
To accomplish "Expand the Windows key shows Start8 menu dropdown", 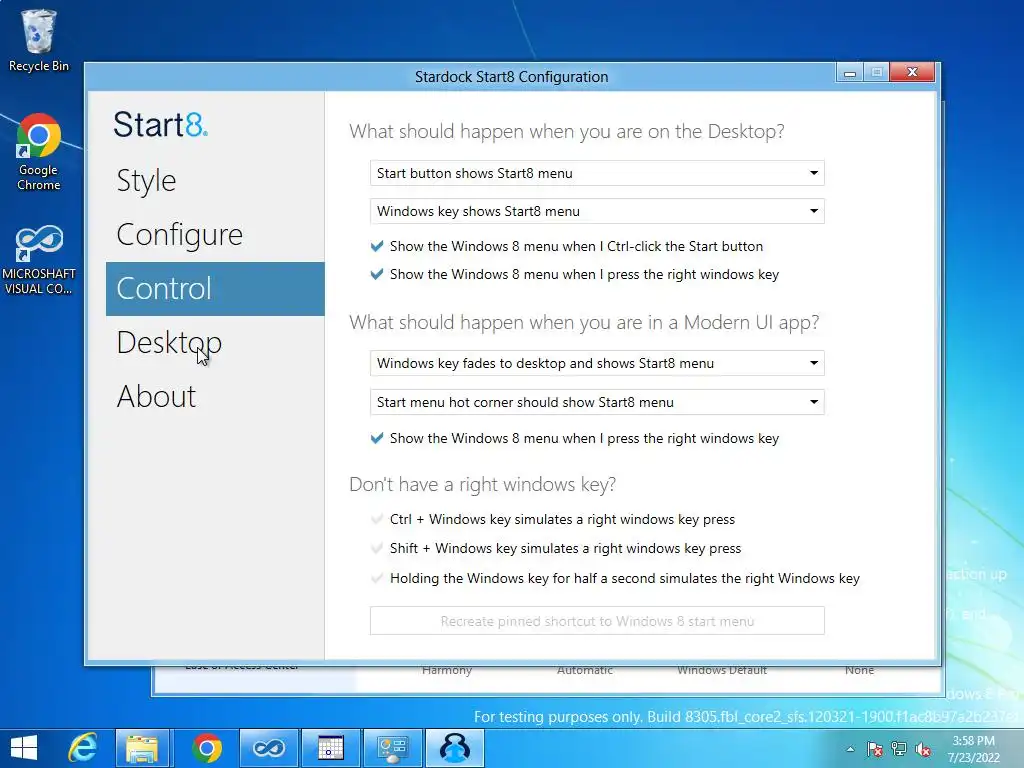I will click(x=597, y=211).
